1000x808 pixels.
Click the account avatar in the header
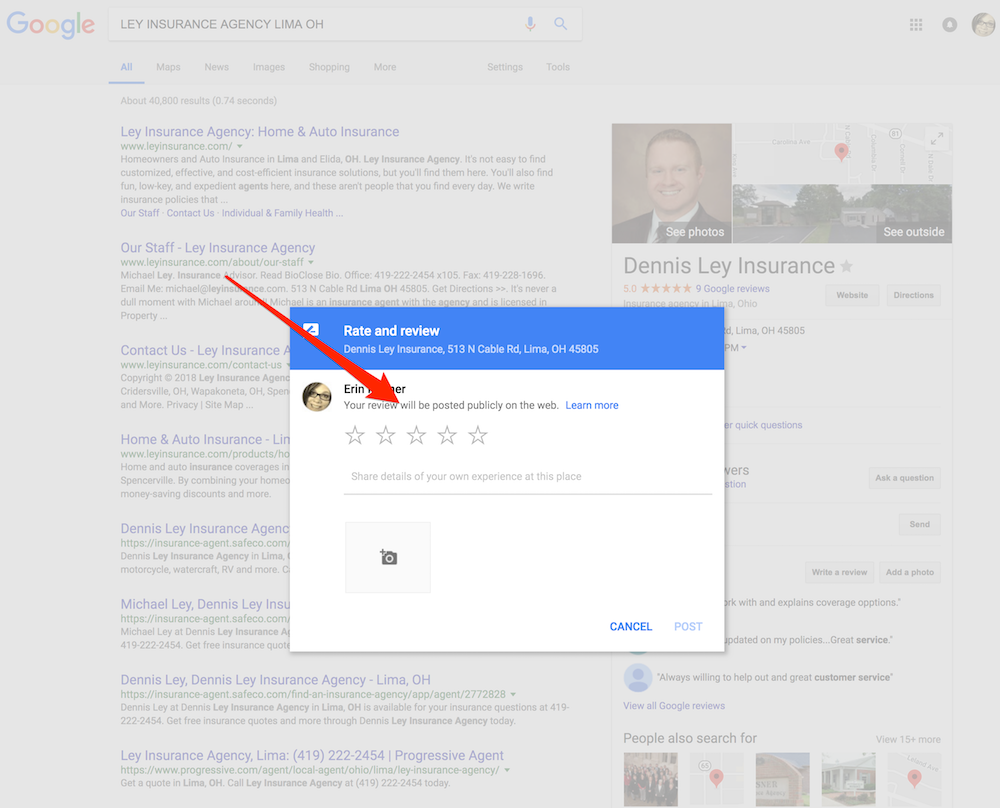pos(983,25)
